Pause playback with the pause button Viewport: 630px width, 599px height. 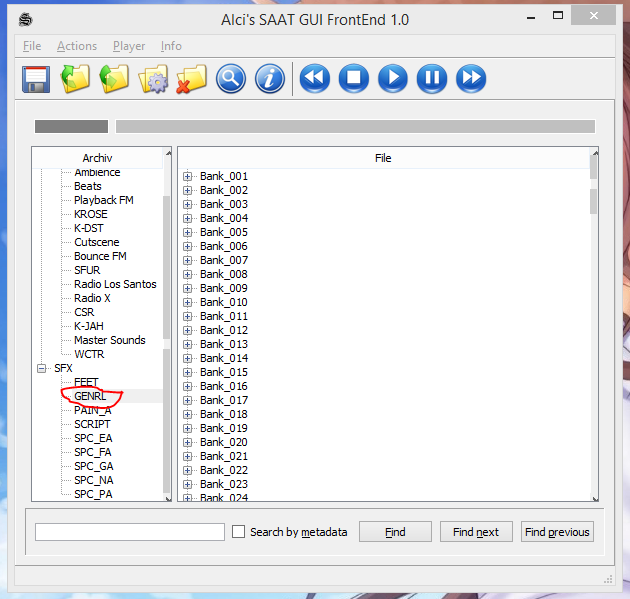(432, 78)
